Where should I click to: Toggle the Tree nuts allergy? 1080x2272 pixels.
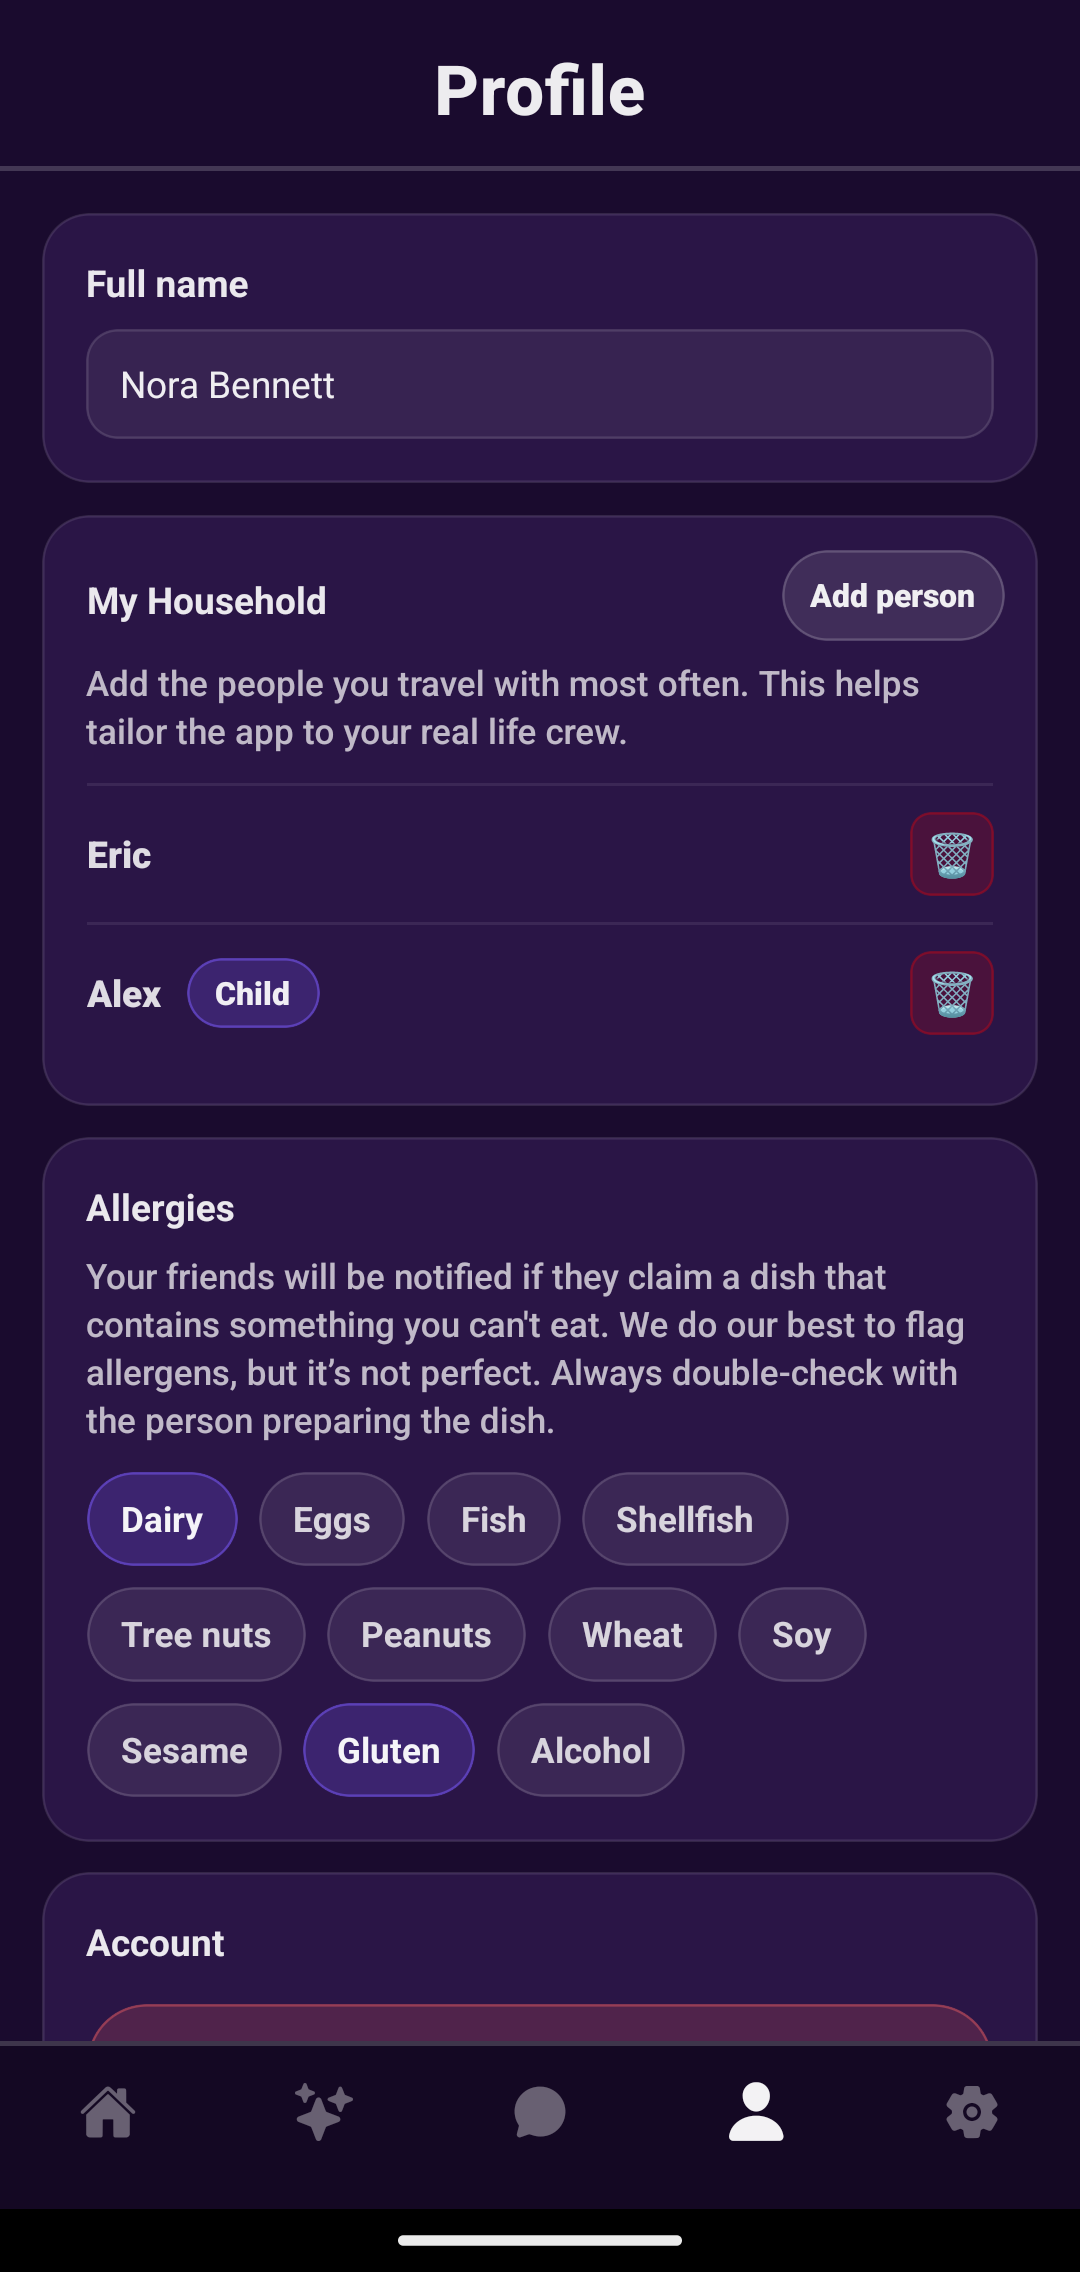pyautogui.click(x=196, y=1635)
